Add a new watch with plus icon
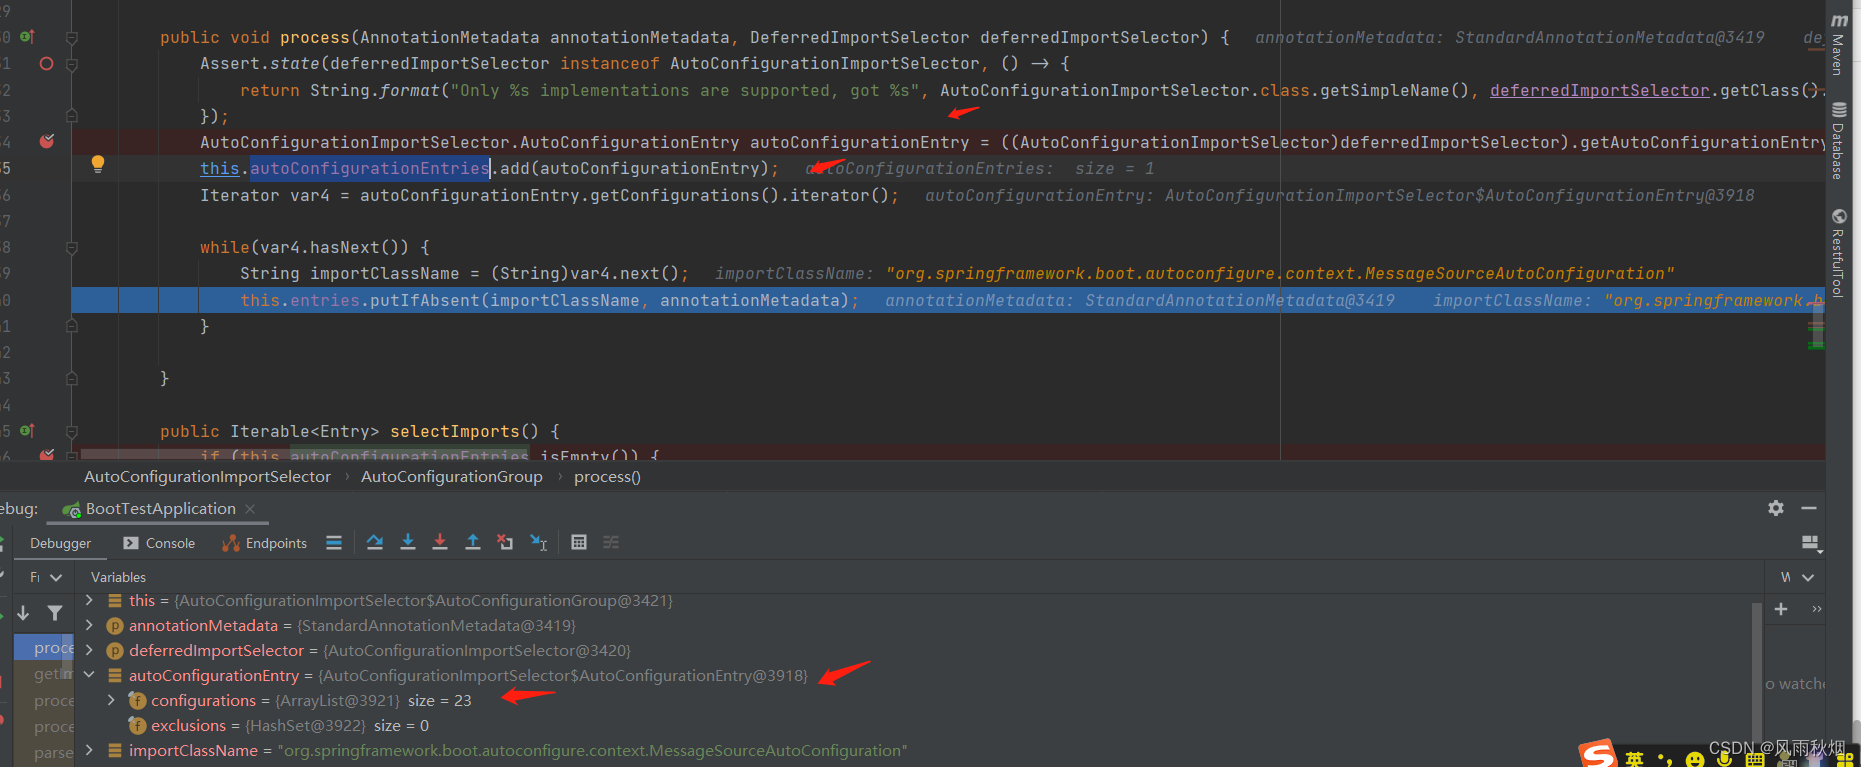This screenshot has height=767, width=1861. click(x=1781, y=609)
